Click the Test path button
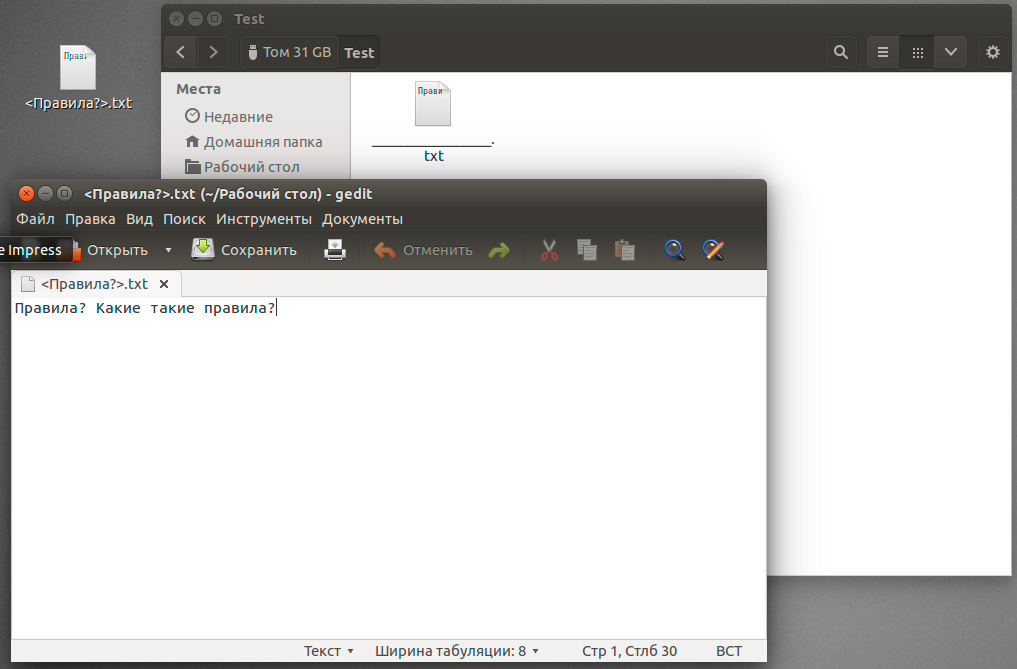 click(359, 53)
